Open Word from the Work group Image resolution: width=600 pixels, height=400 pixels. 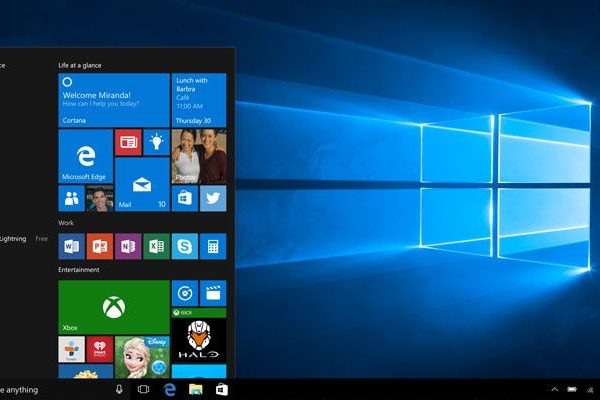(71, 245)
